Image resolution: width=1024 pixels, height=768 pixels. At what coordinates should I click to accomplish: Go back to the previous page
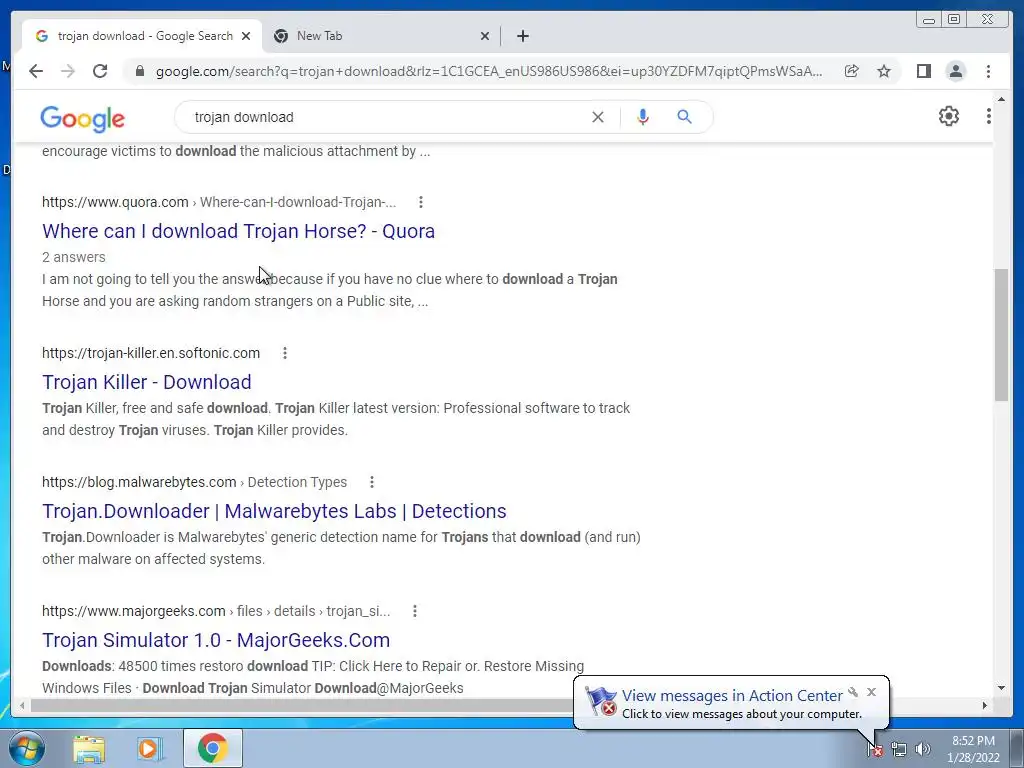36,71
